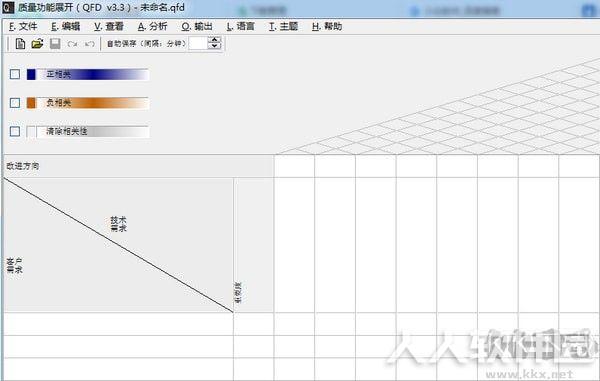This screenshot has height=381, width=600.
Task: Click the 客户需求 header label
Action: pos(15,265)
